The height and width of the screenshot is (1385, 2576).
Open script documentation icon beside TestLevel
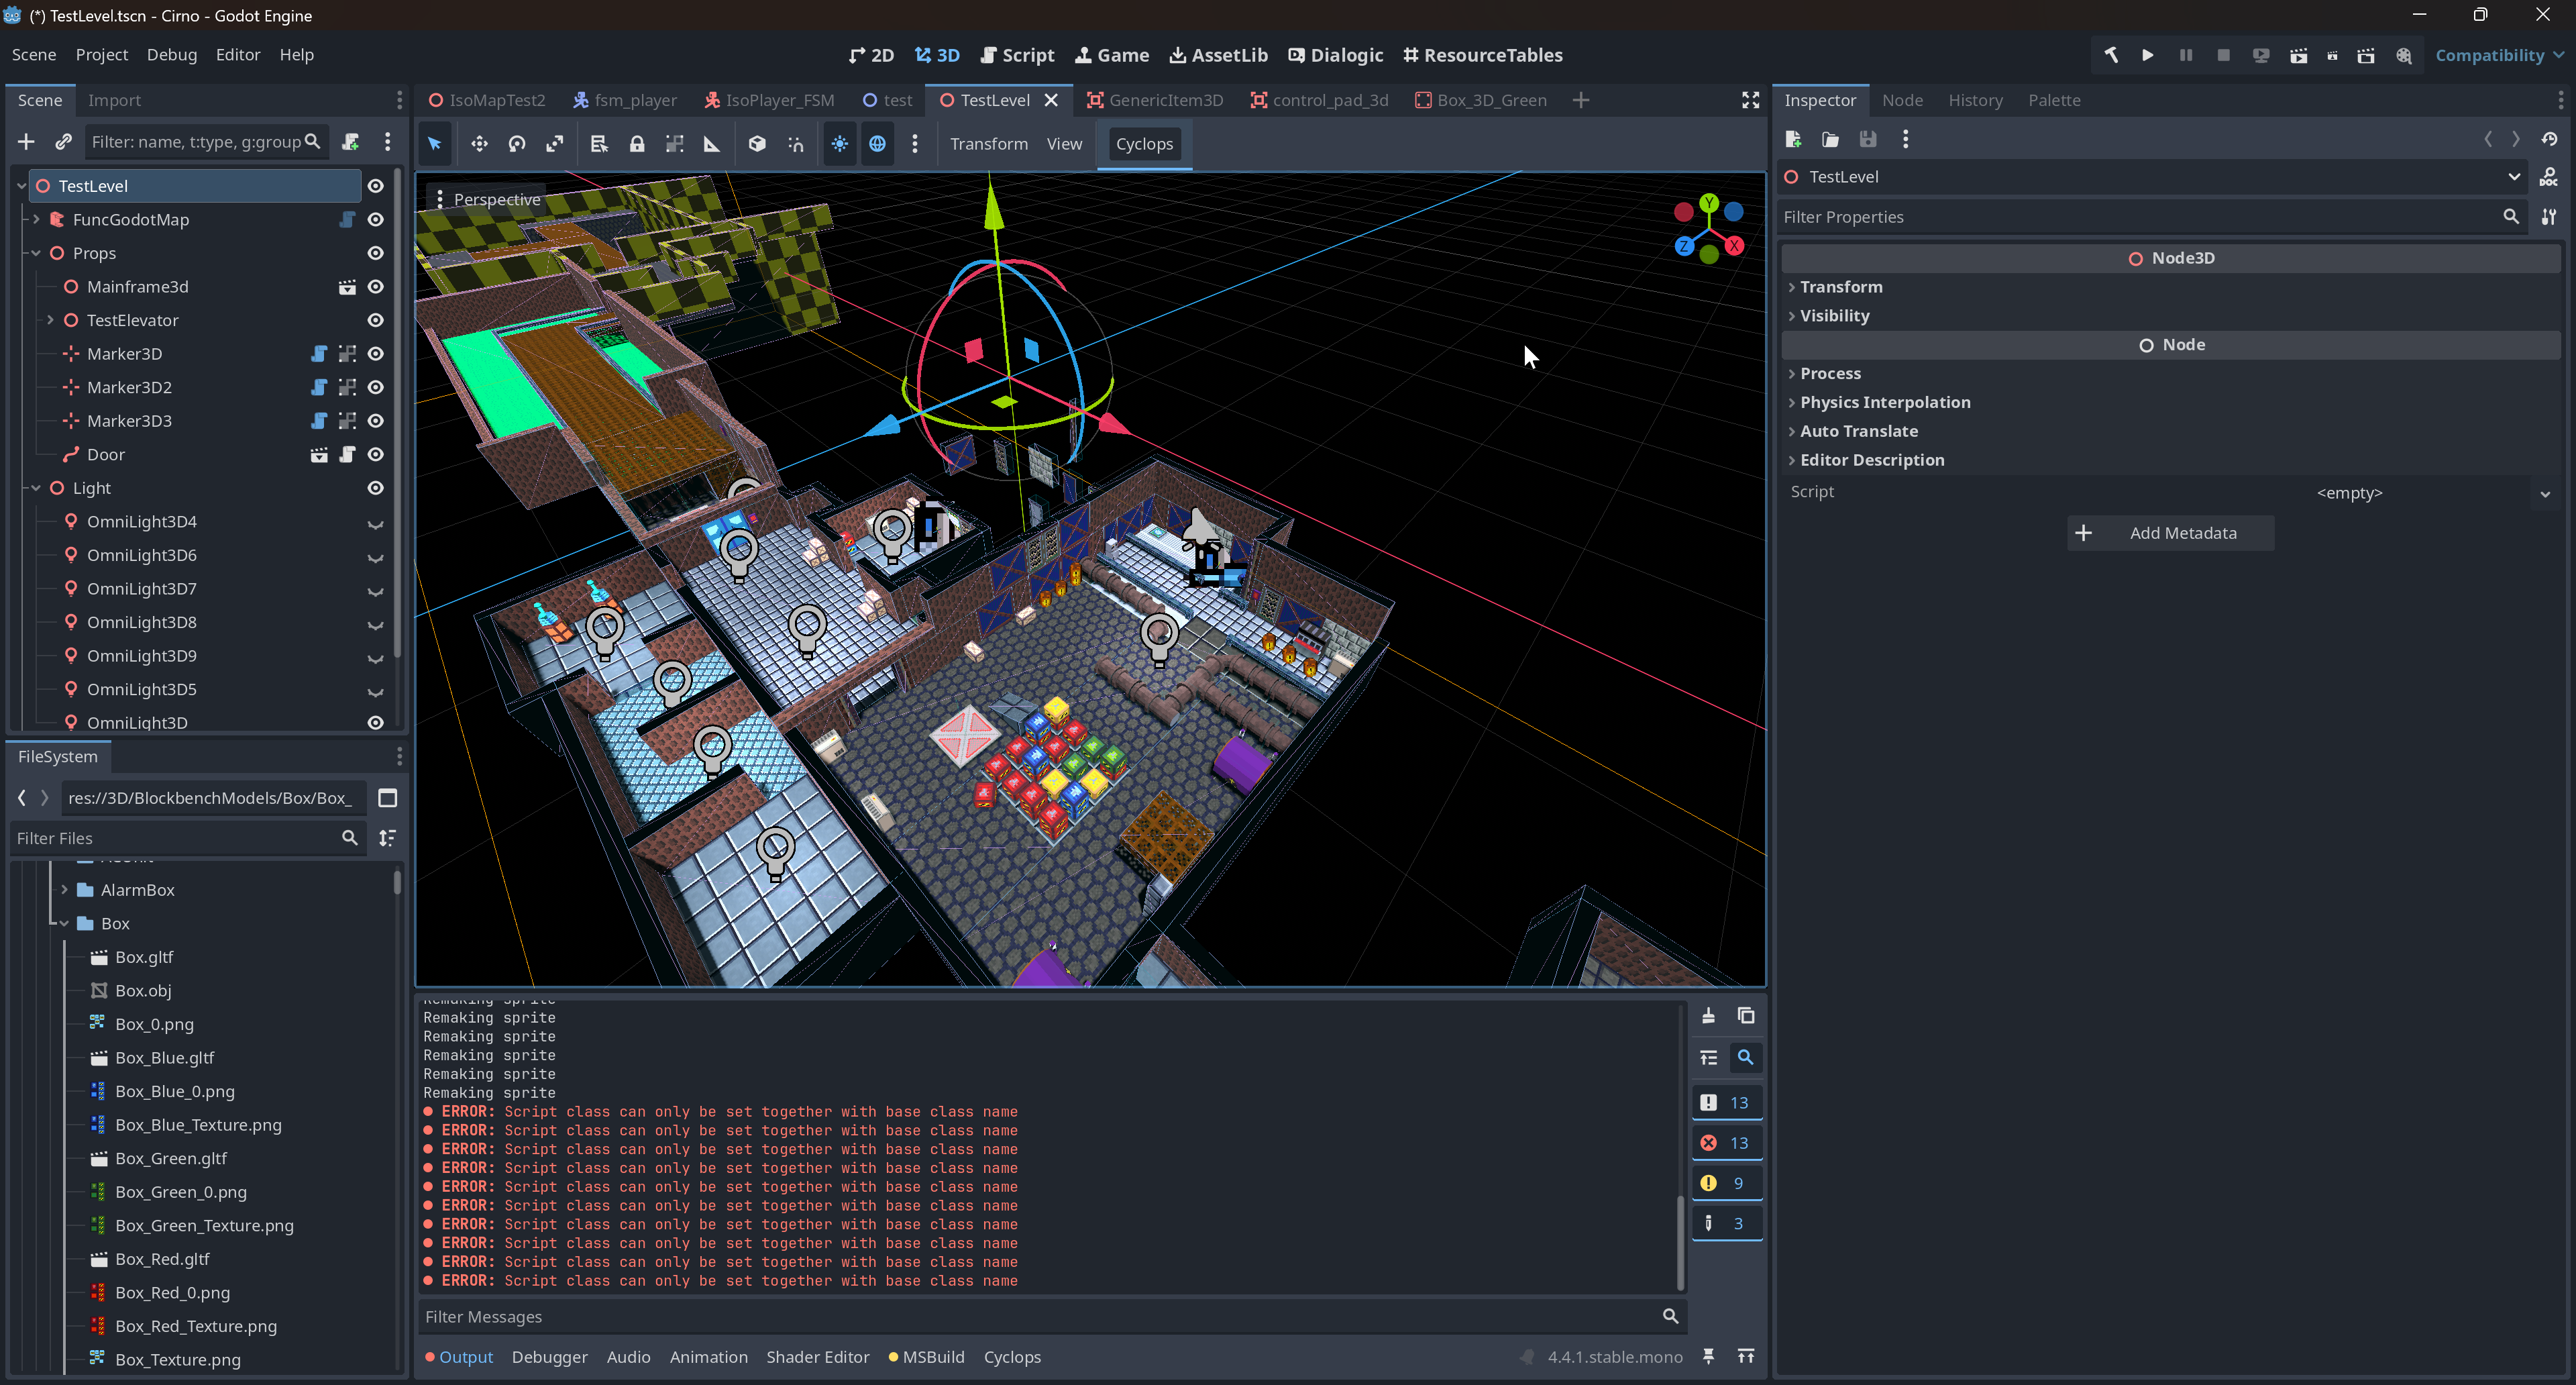(x=2548, y=177)
